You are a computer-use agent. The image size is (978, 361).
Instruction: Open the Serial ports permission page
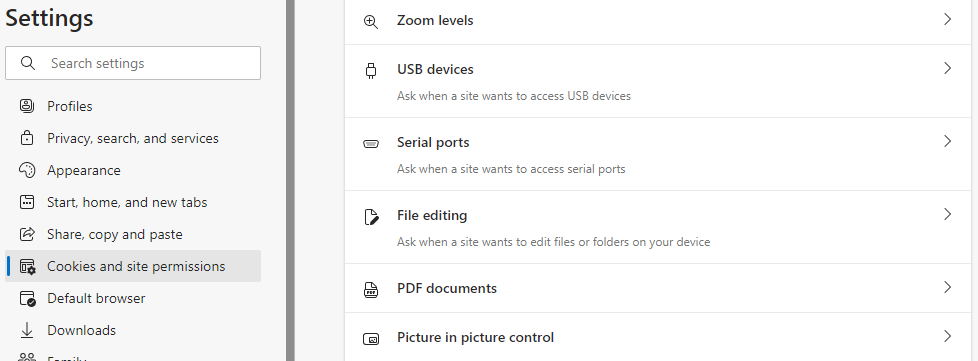tap(657, 154)
